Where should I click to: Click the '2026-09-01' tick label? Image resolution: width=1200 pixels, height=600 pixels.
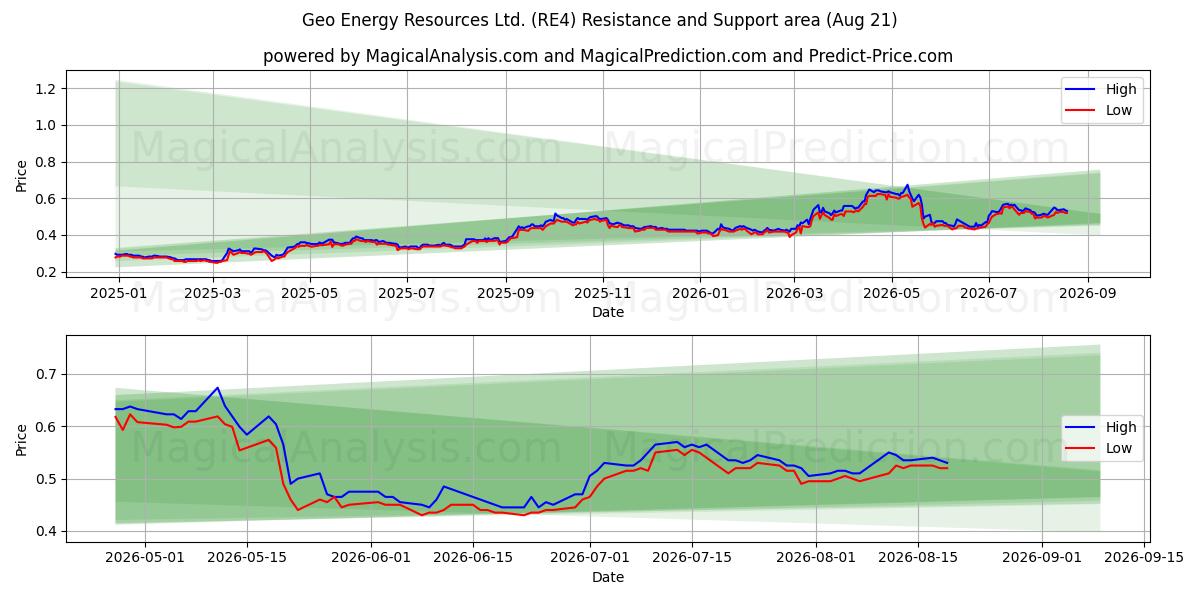click(x=1042, y=558)
